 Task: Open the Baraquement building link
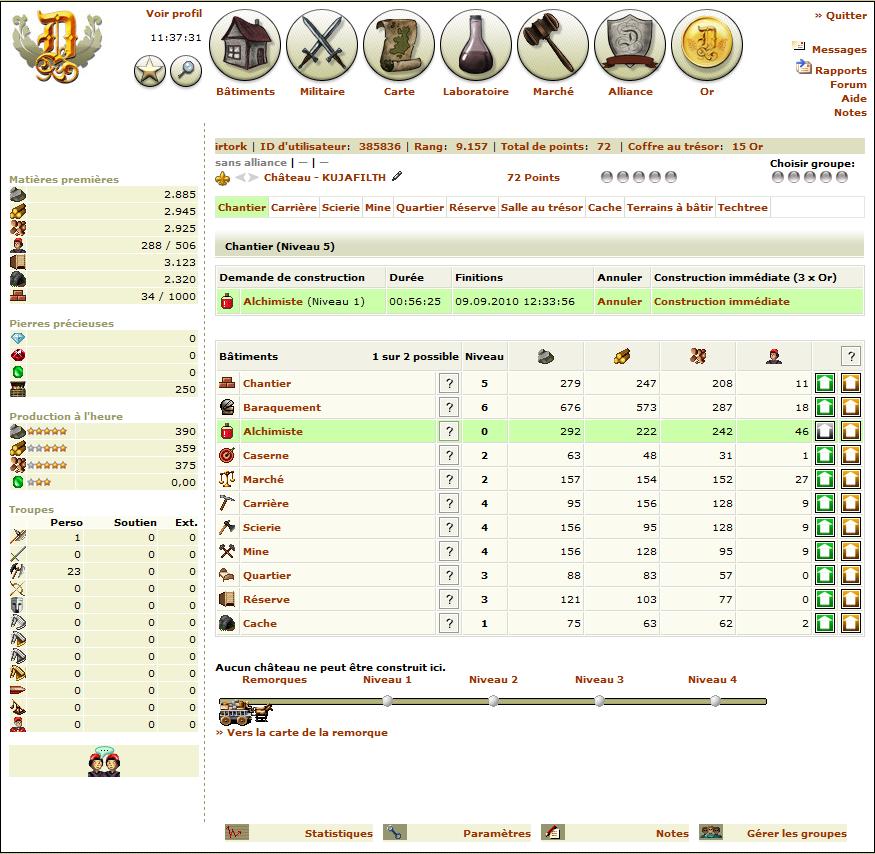coord(282,407)
